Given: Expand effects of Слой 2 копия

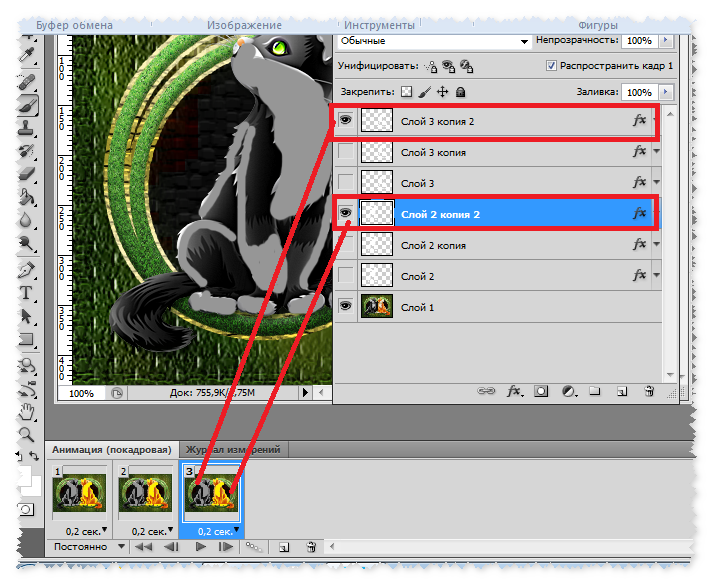Looking at the screenshot, I should pyautogui.click(x=657, y=244).
